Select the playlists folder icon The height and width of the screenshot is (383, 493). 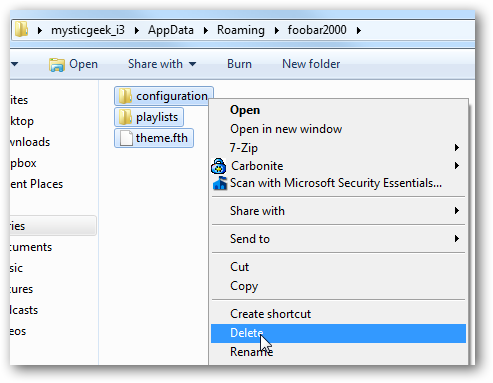point(125,117)
